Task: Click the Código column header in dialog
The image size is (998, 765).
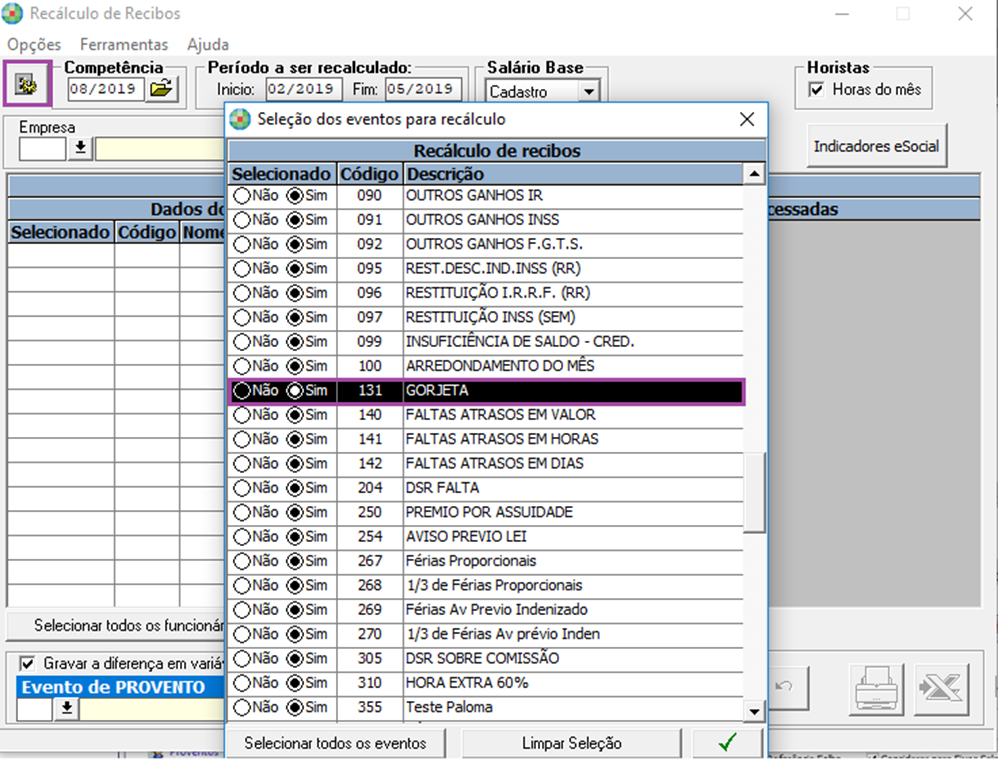Action: tap(369, 174)
